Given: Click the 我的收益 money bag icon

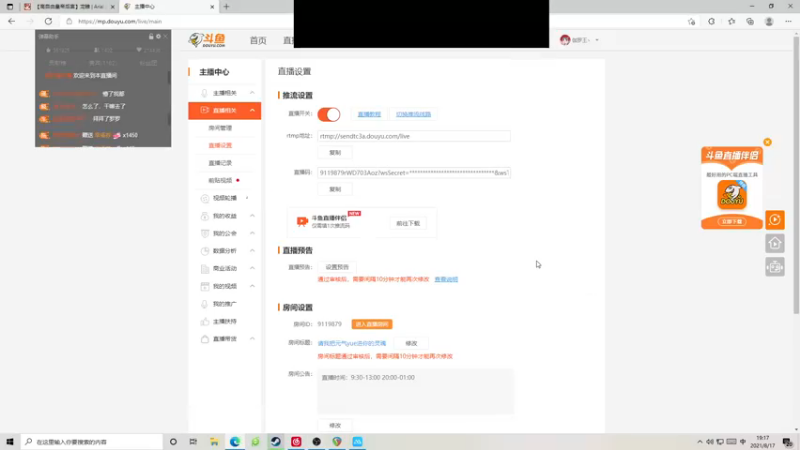Looking at the screenshot, I should 205,216.
